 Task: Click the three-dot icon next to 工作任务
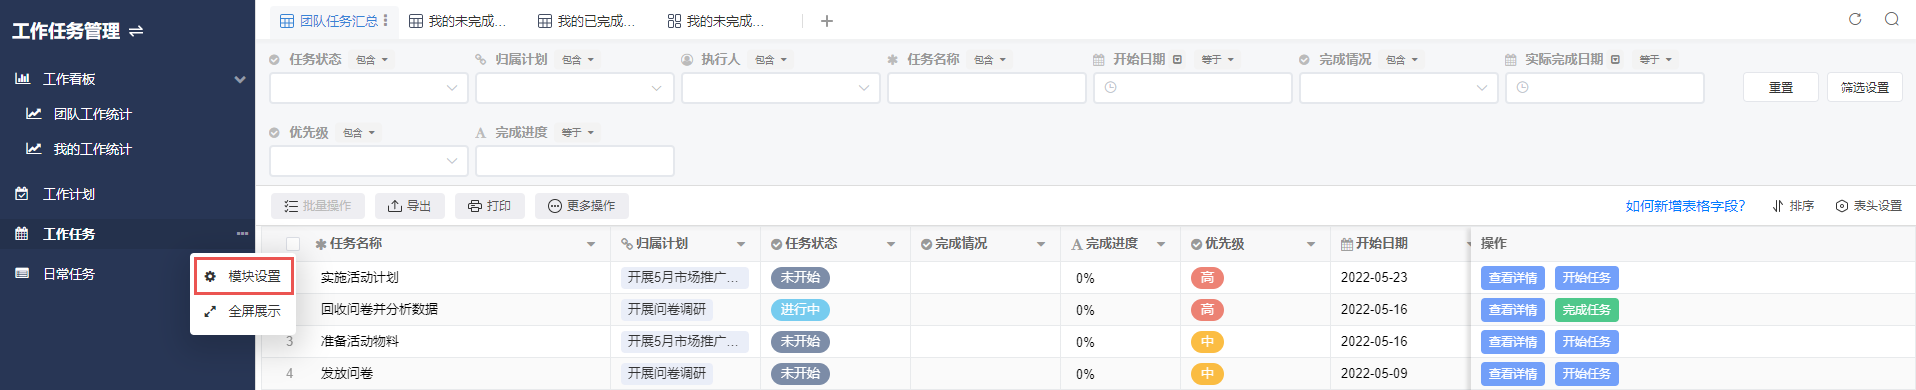click(x=242, y=234)
